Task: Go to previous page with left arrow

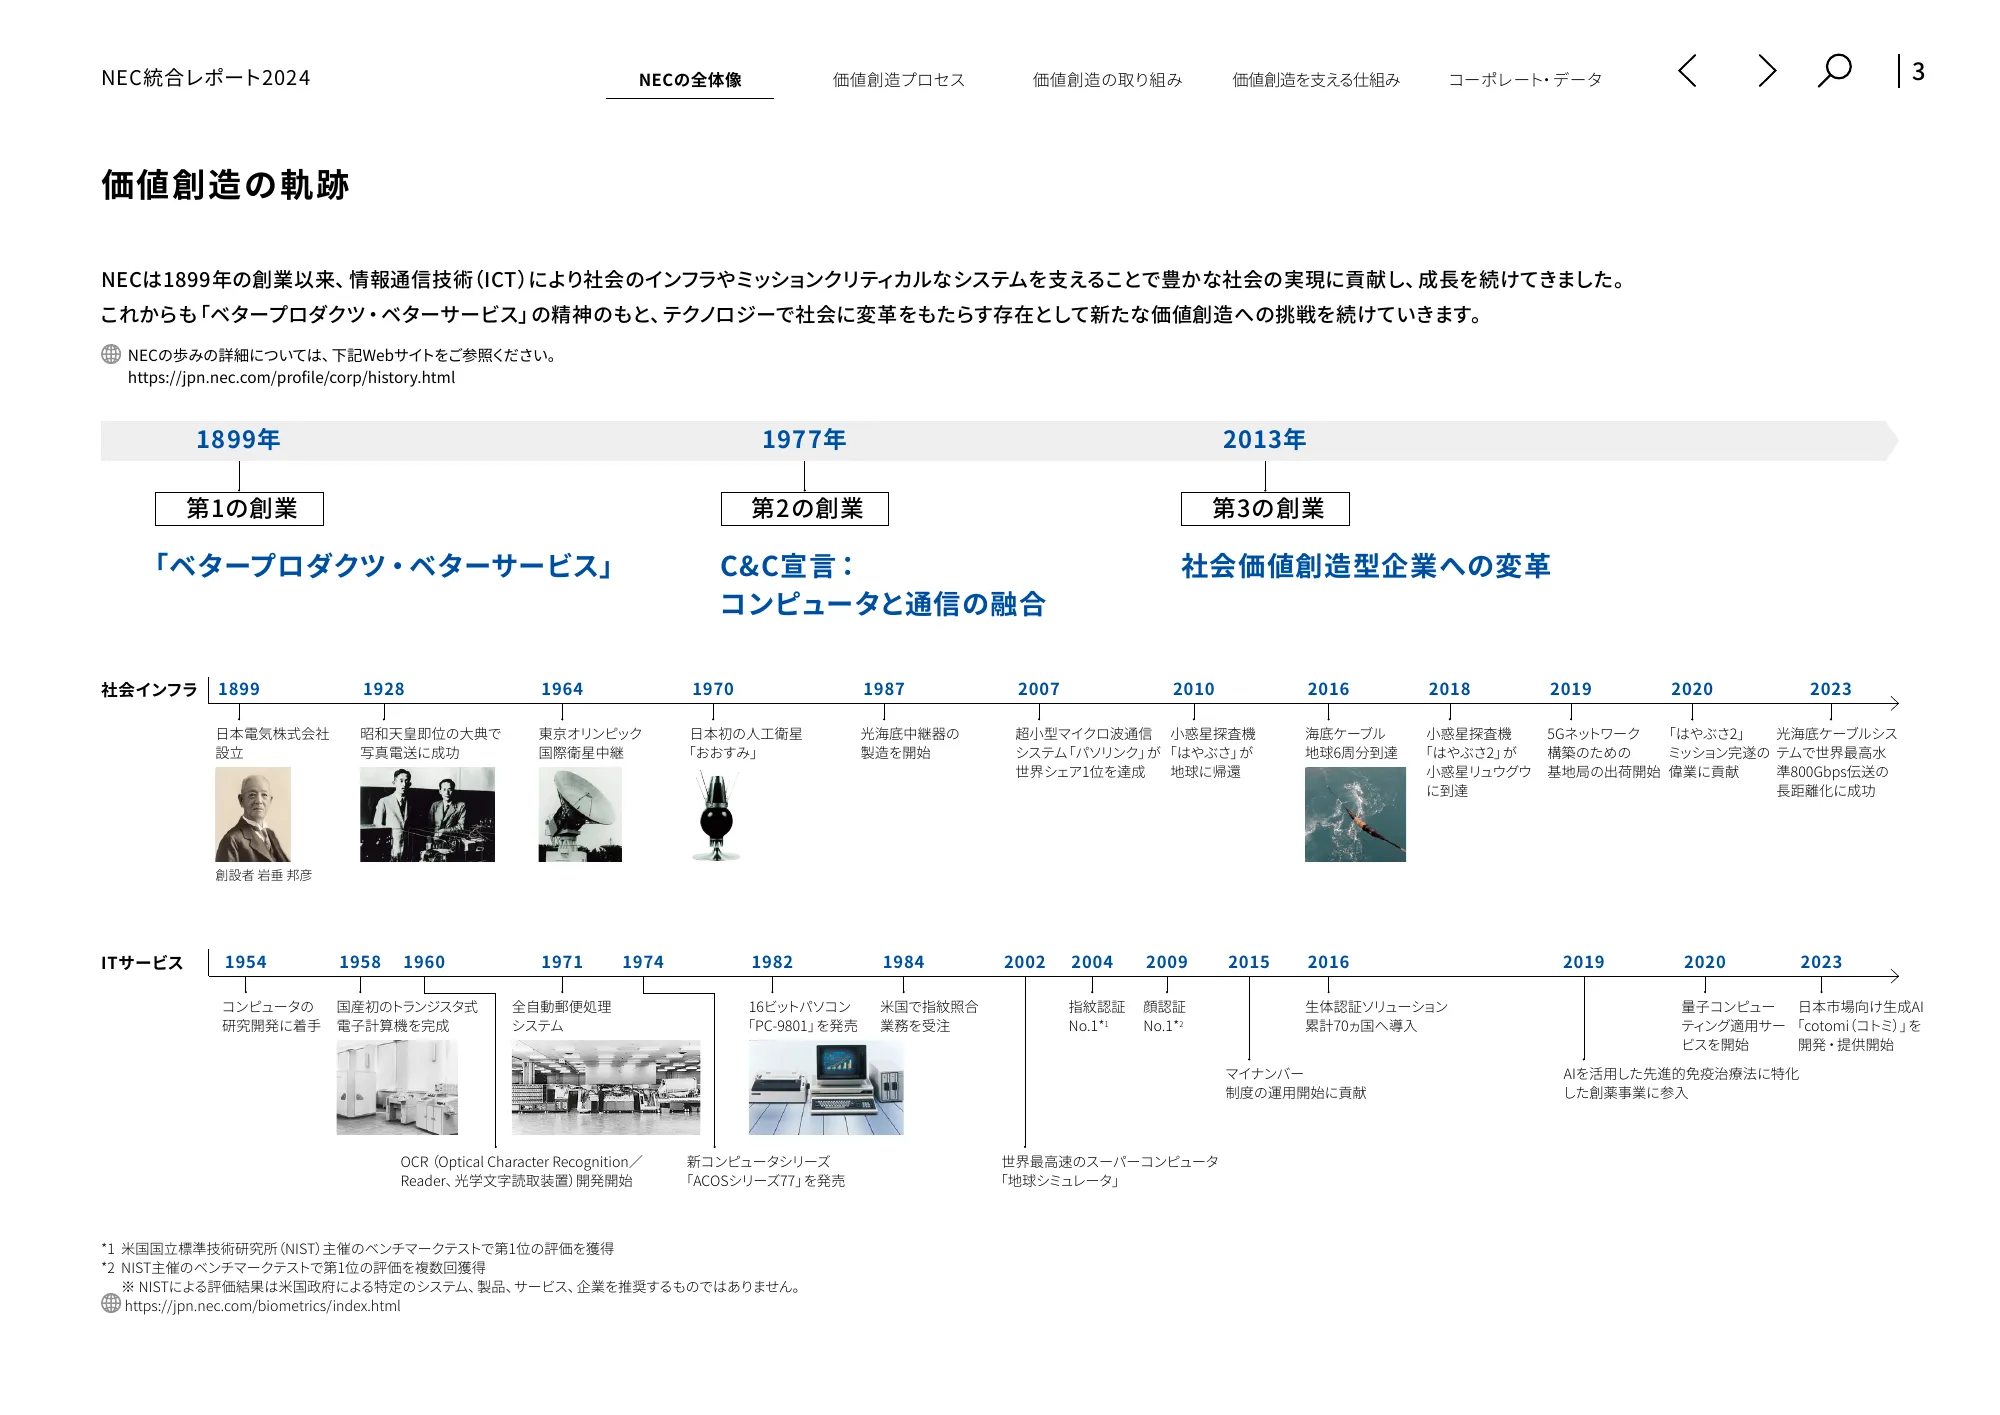Action: click(1687, 71)
